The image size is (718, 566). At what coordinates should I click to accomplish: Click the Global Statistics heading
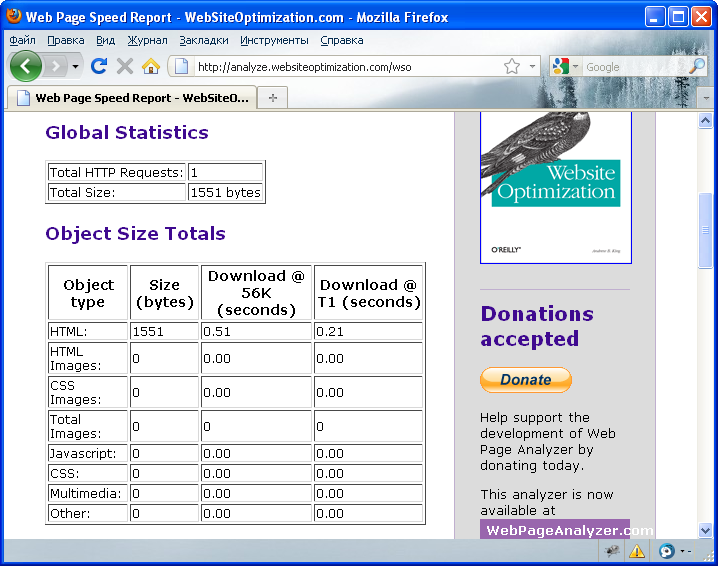point(127,132)
